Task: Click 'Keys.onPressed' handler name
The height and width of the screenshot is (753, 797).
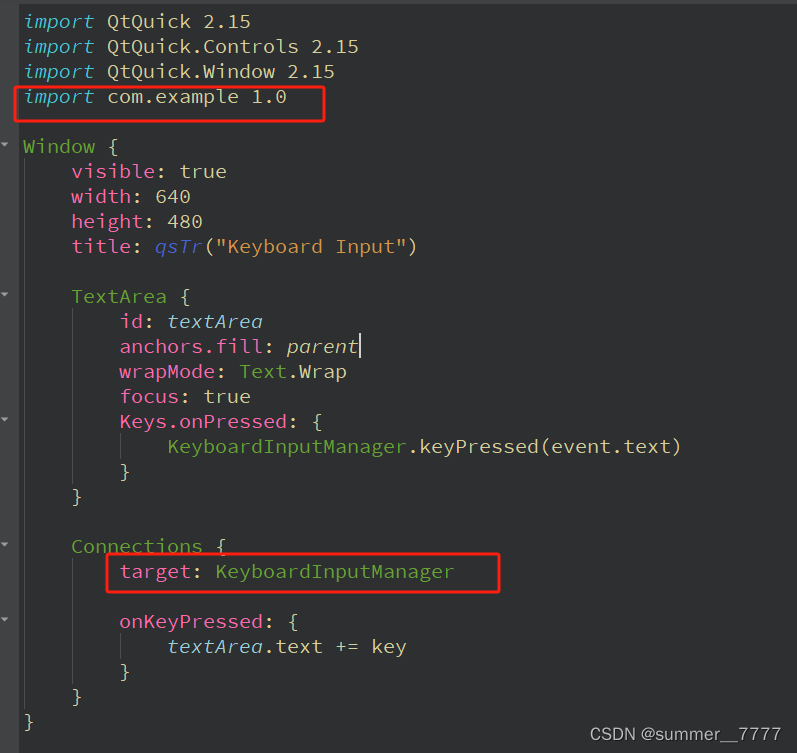Action: (203, 421)
